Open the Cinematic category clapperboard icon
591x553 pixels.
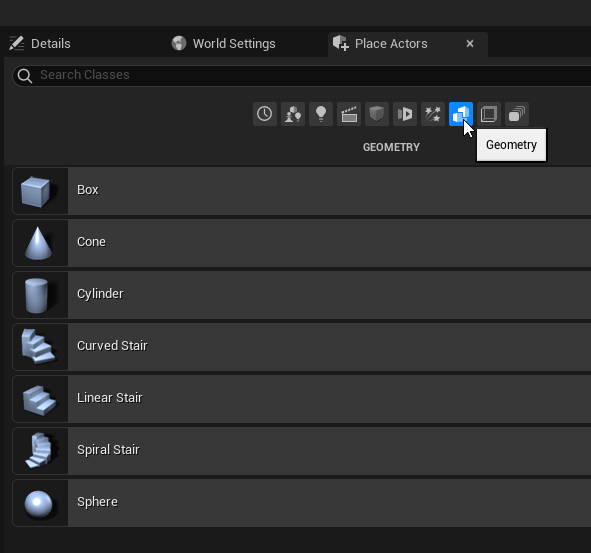(x=349, y=114)
